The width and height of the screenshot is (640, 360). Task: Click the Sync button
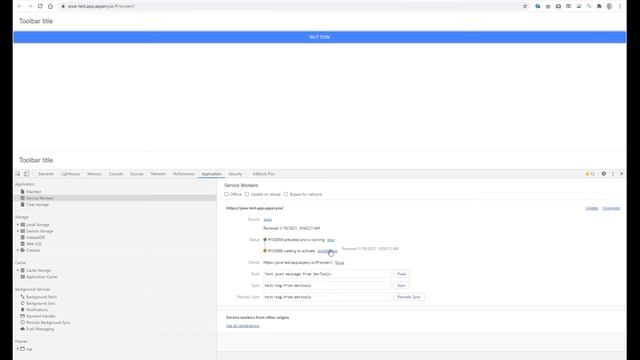pos(402,285)
